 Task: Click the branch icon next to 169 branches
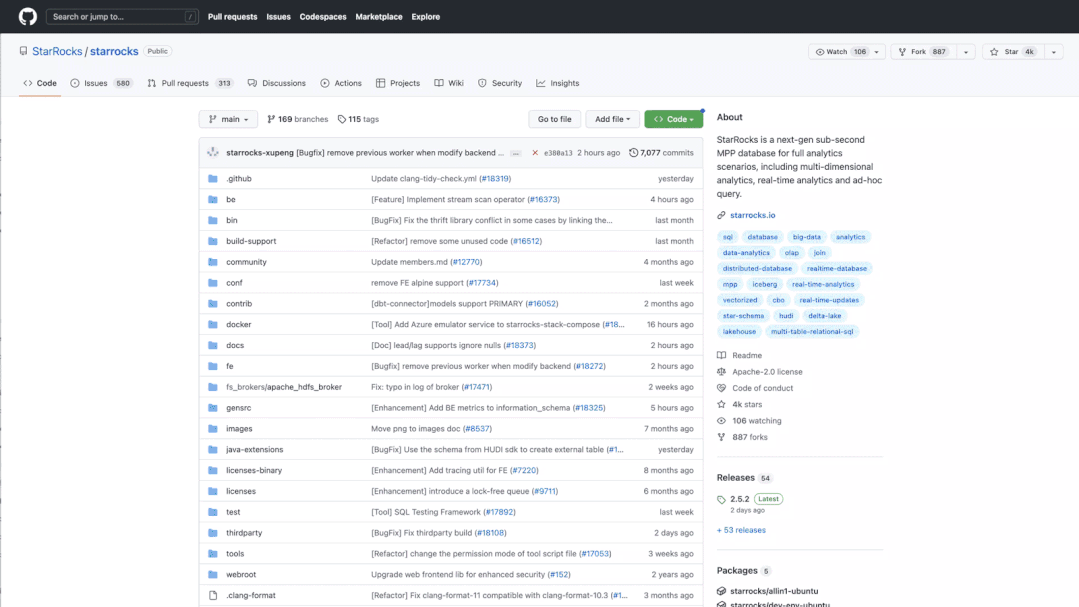(x=271, y=119)
